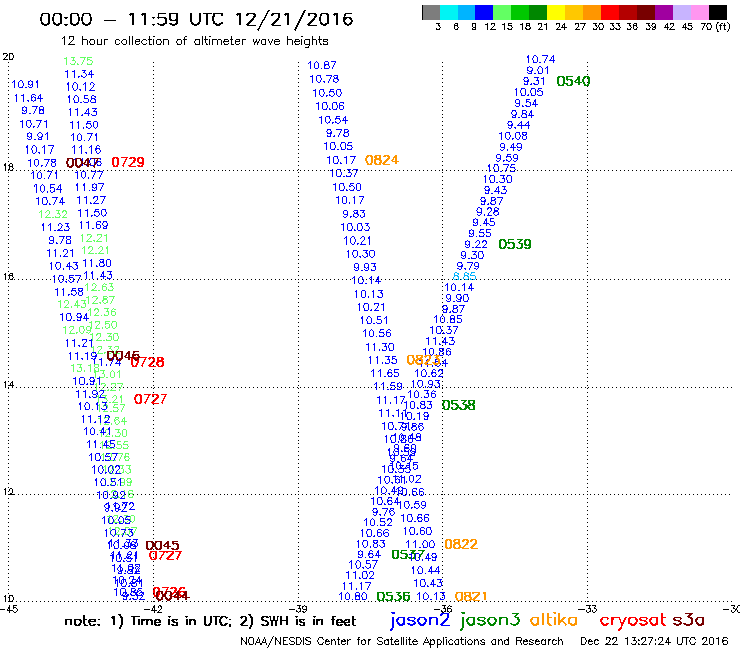
Task: Click the green '0540' time label
Action: [x=573, y=81]
